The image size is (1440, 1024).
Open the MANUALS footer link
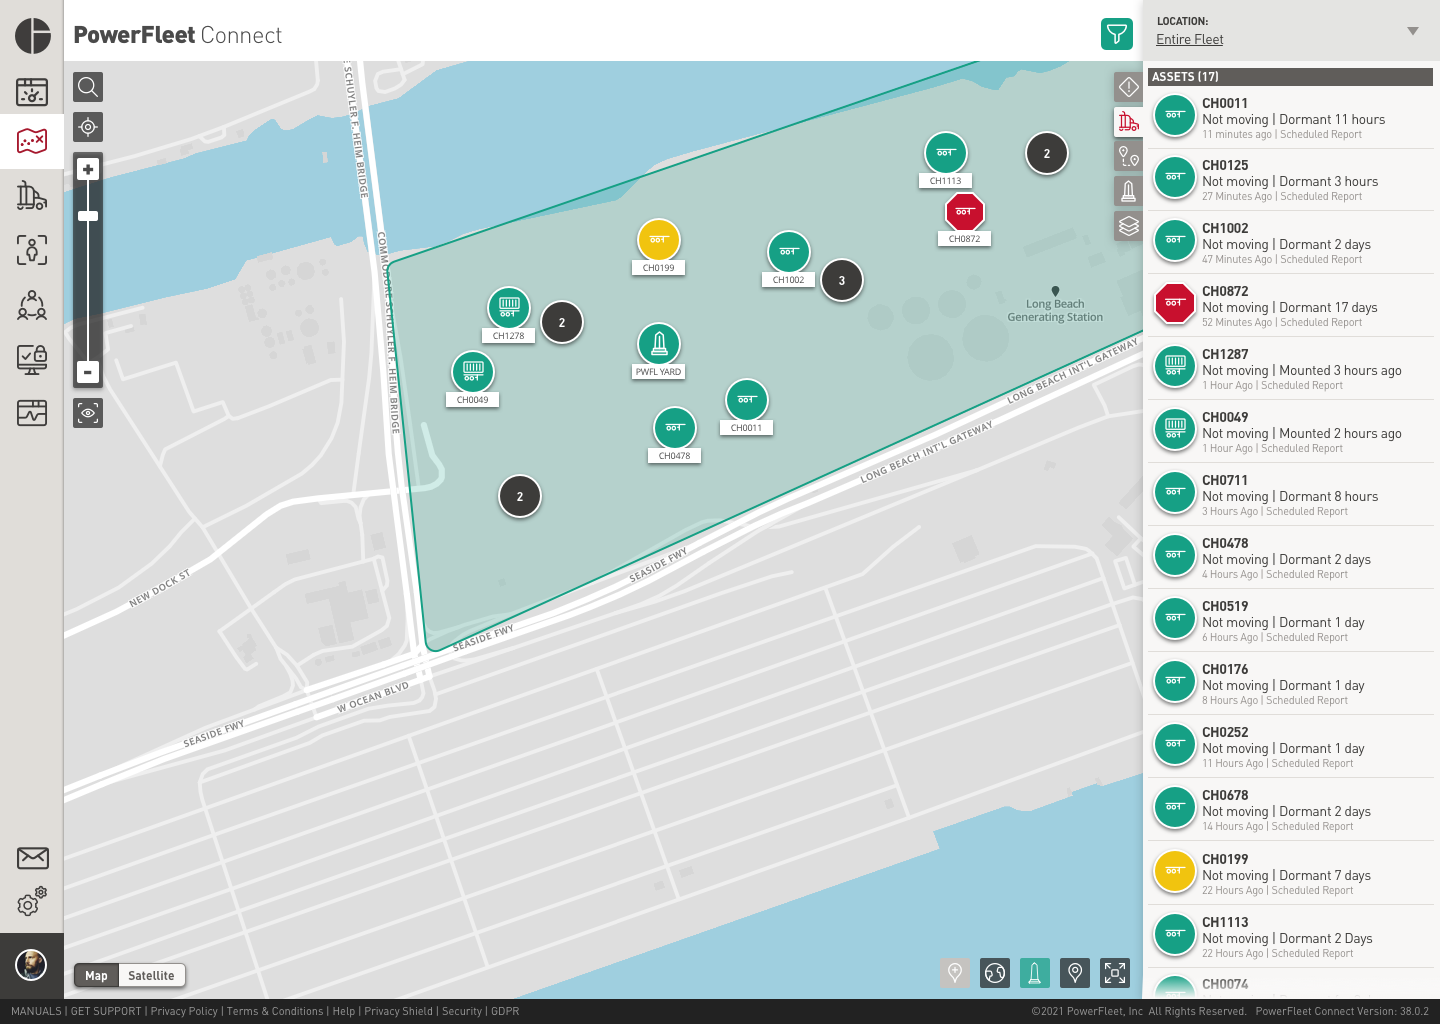[x=36, y=1011]
